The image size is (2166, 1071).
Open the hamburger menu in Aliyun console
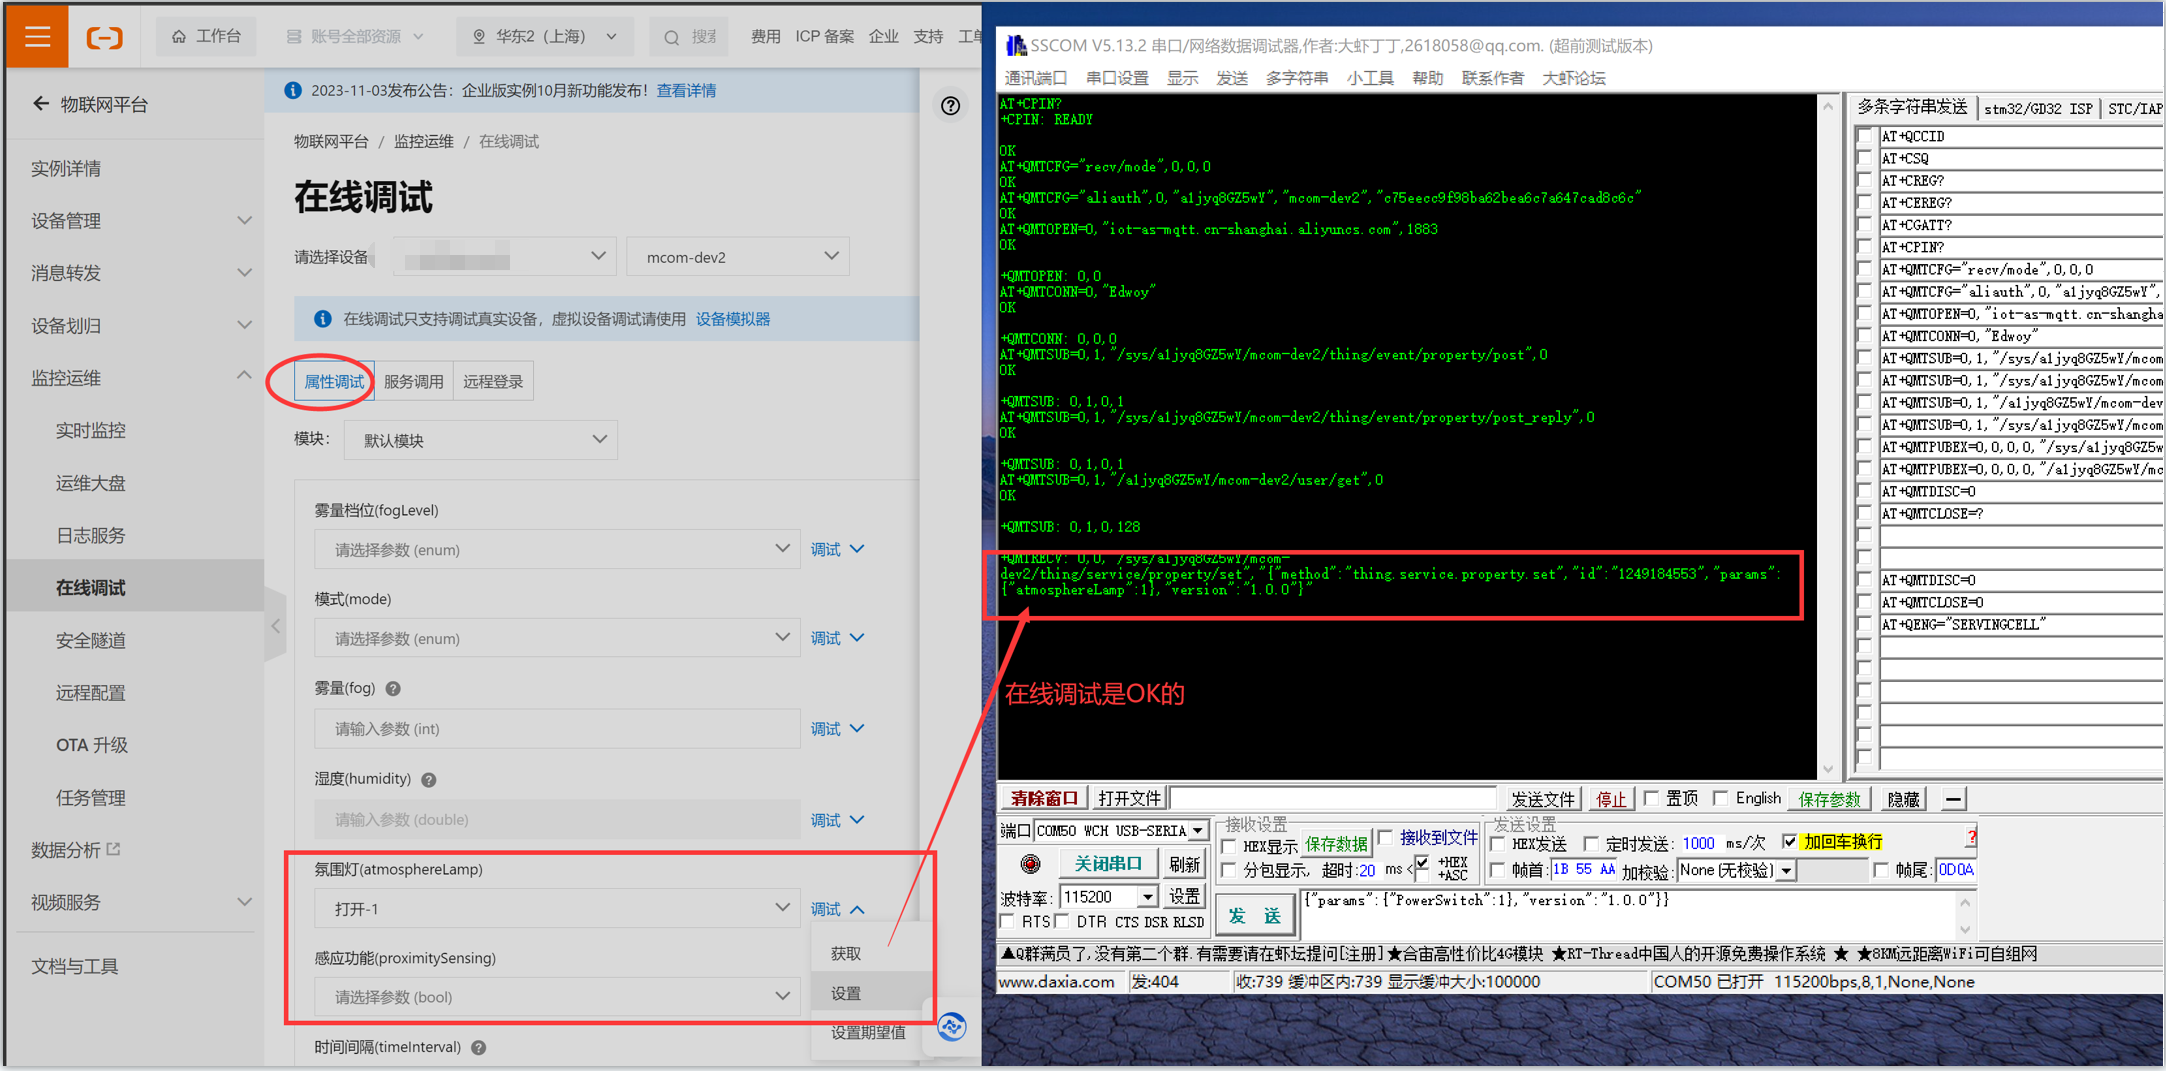[x=37, y=36]
